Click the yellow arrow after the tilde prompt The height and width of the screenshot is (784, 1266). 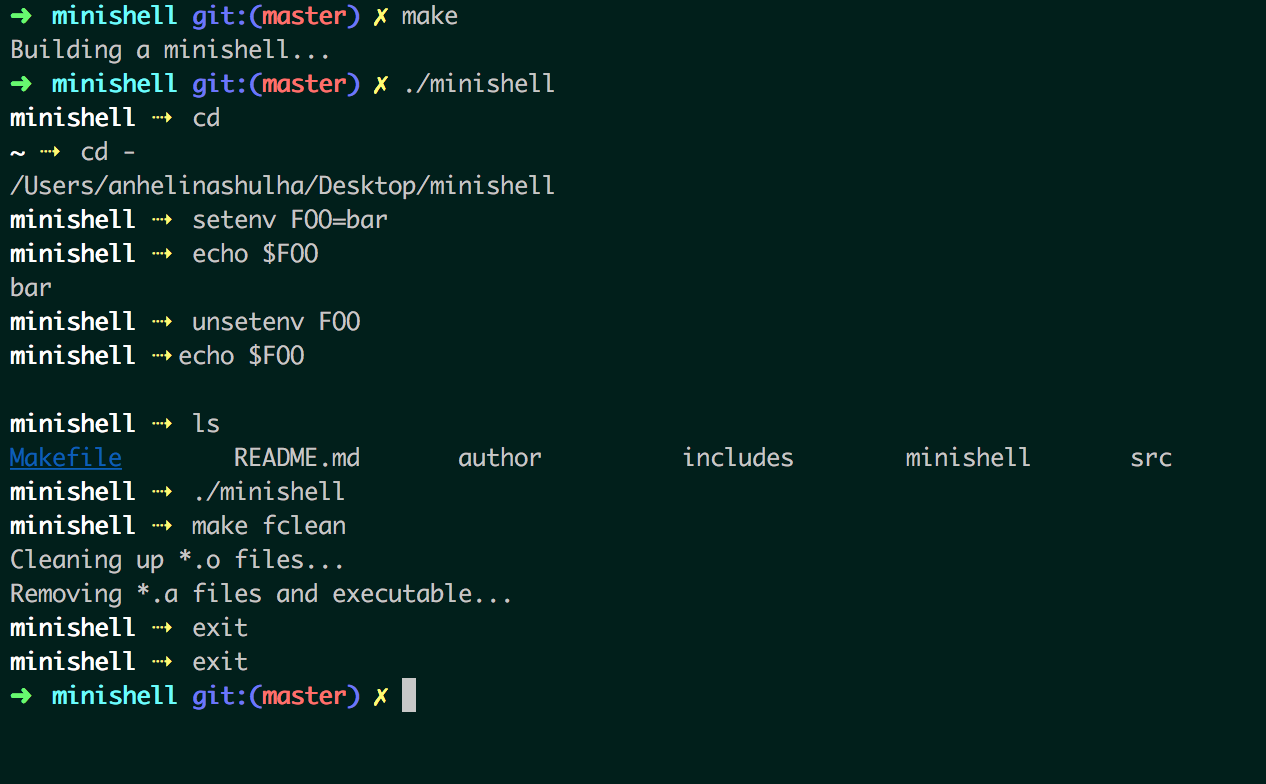point(52,152)
